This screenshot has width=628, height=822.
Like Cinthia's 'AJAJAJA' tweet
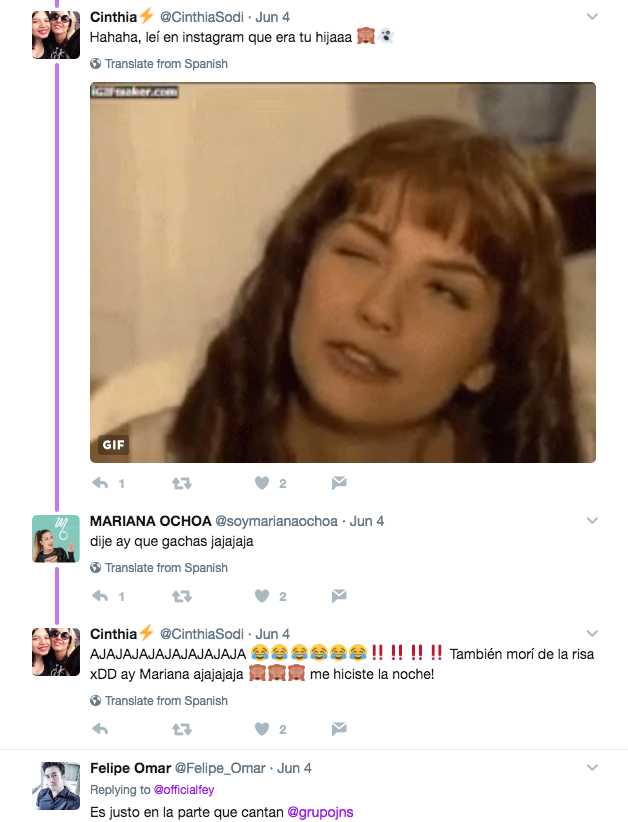[x=262, y=729]
